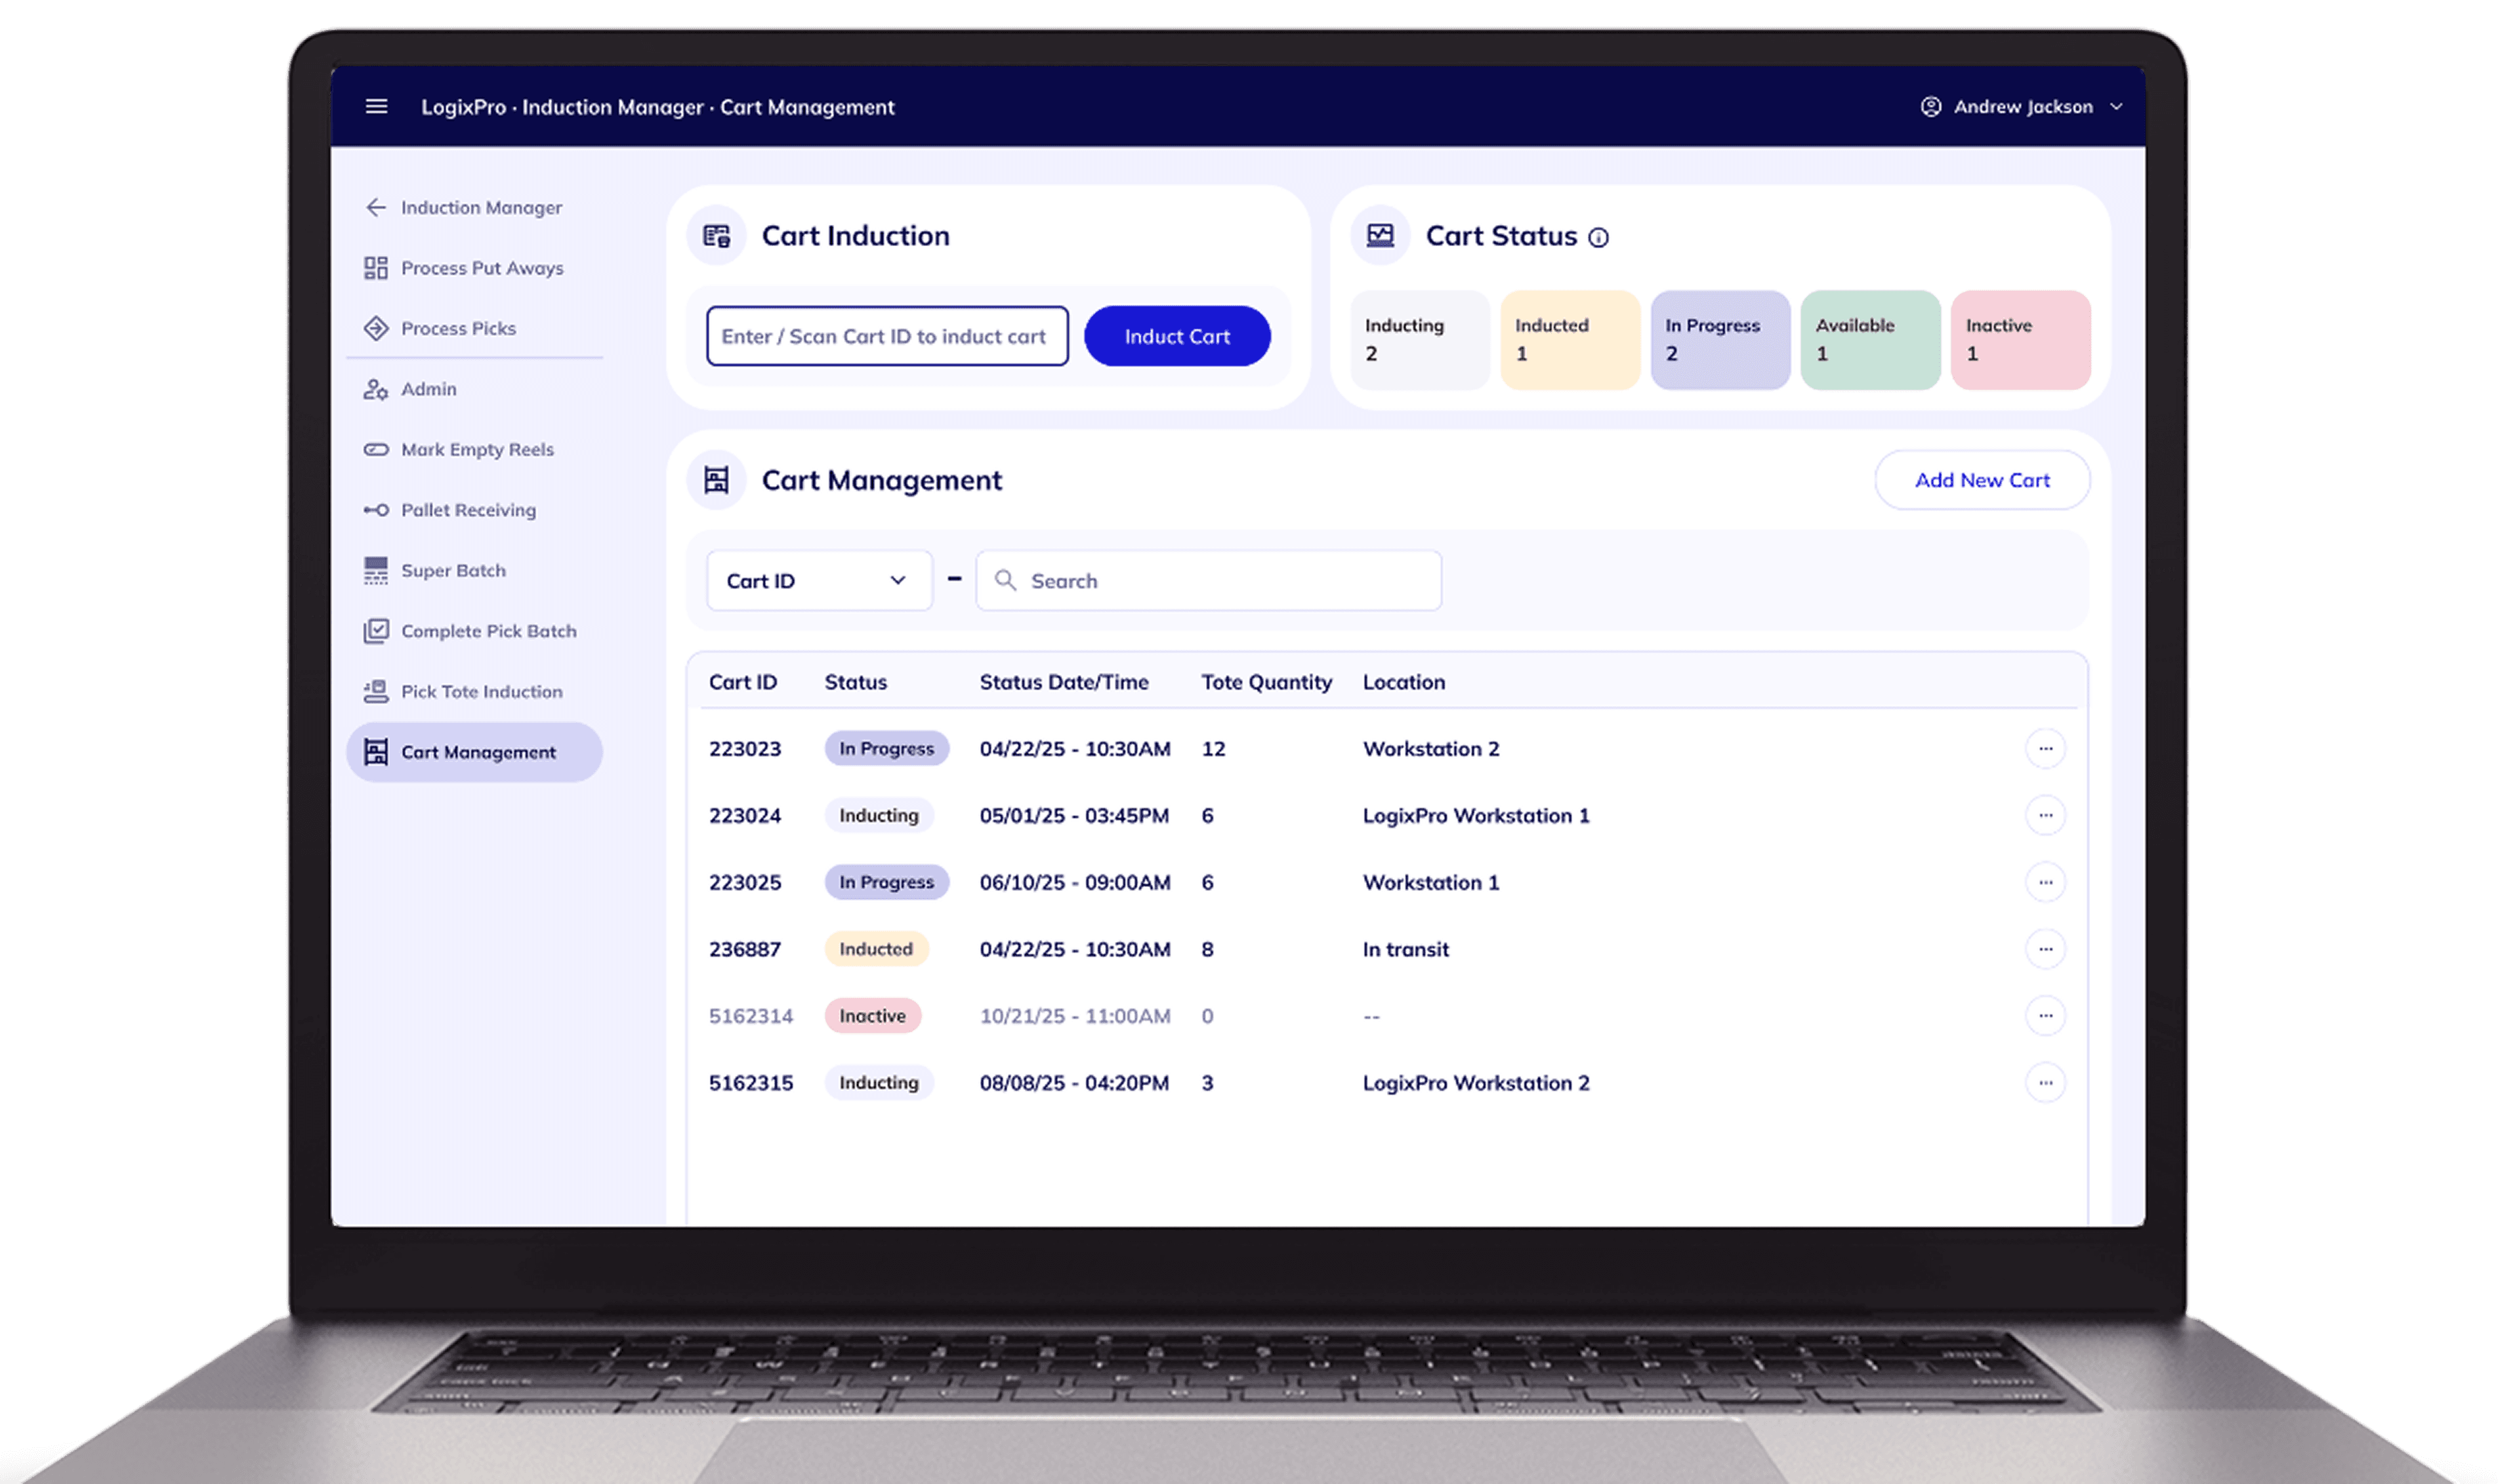Click the Inducted badge for cart 236887

click(876, 949)
